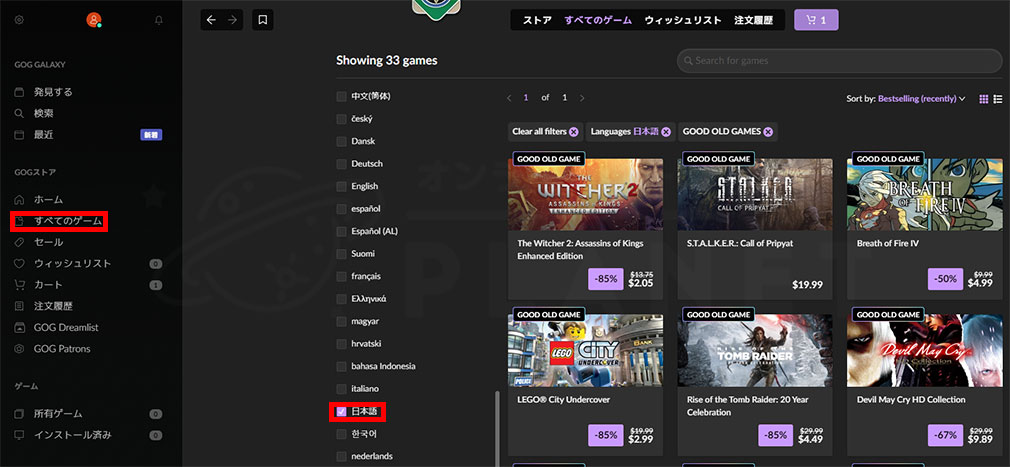Viewport: 1010px width, 467px height.
Task: Clear all filters
Action: [x=545, y=131]
